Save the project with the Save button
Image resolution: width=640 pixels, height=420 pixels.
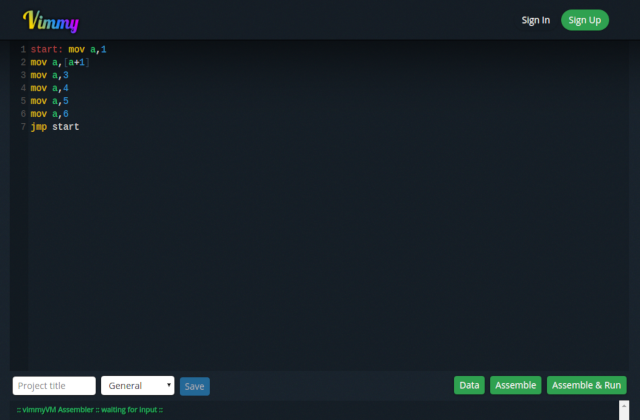(x=195, y=386)
